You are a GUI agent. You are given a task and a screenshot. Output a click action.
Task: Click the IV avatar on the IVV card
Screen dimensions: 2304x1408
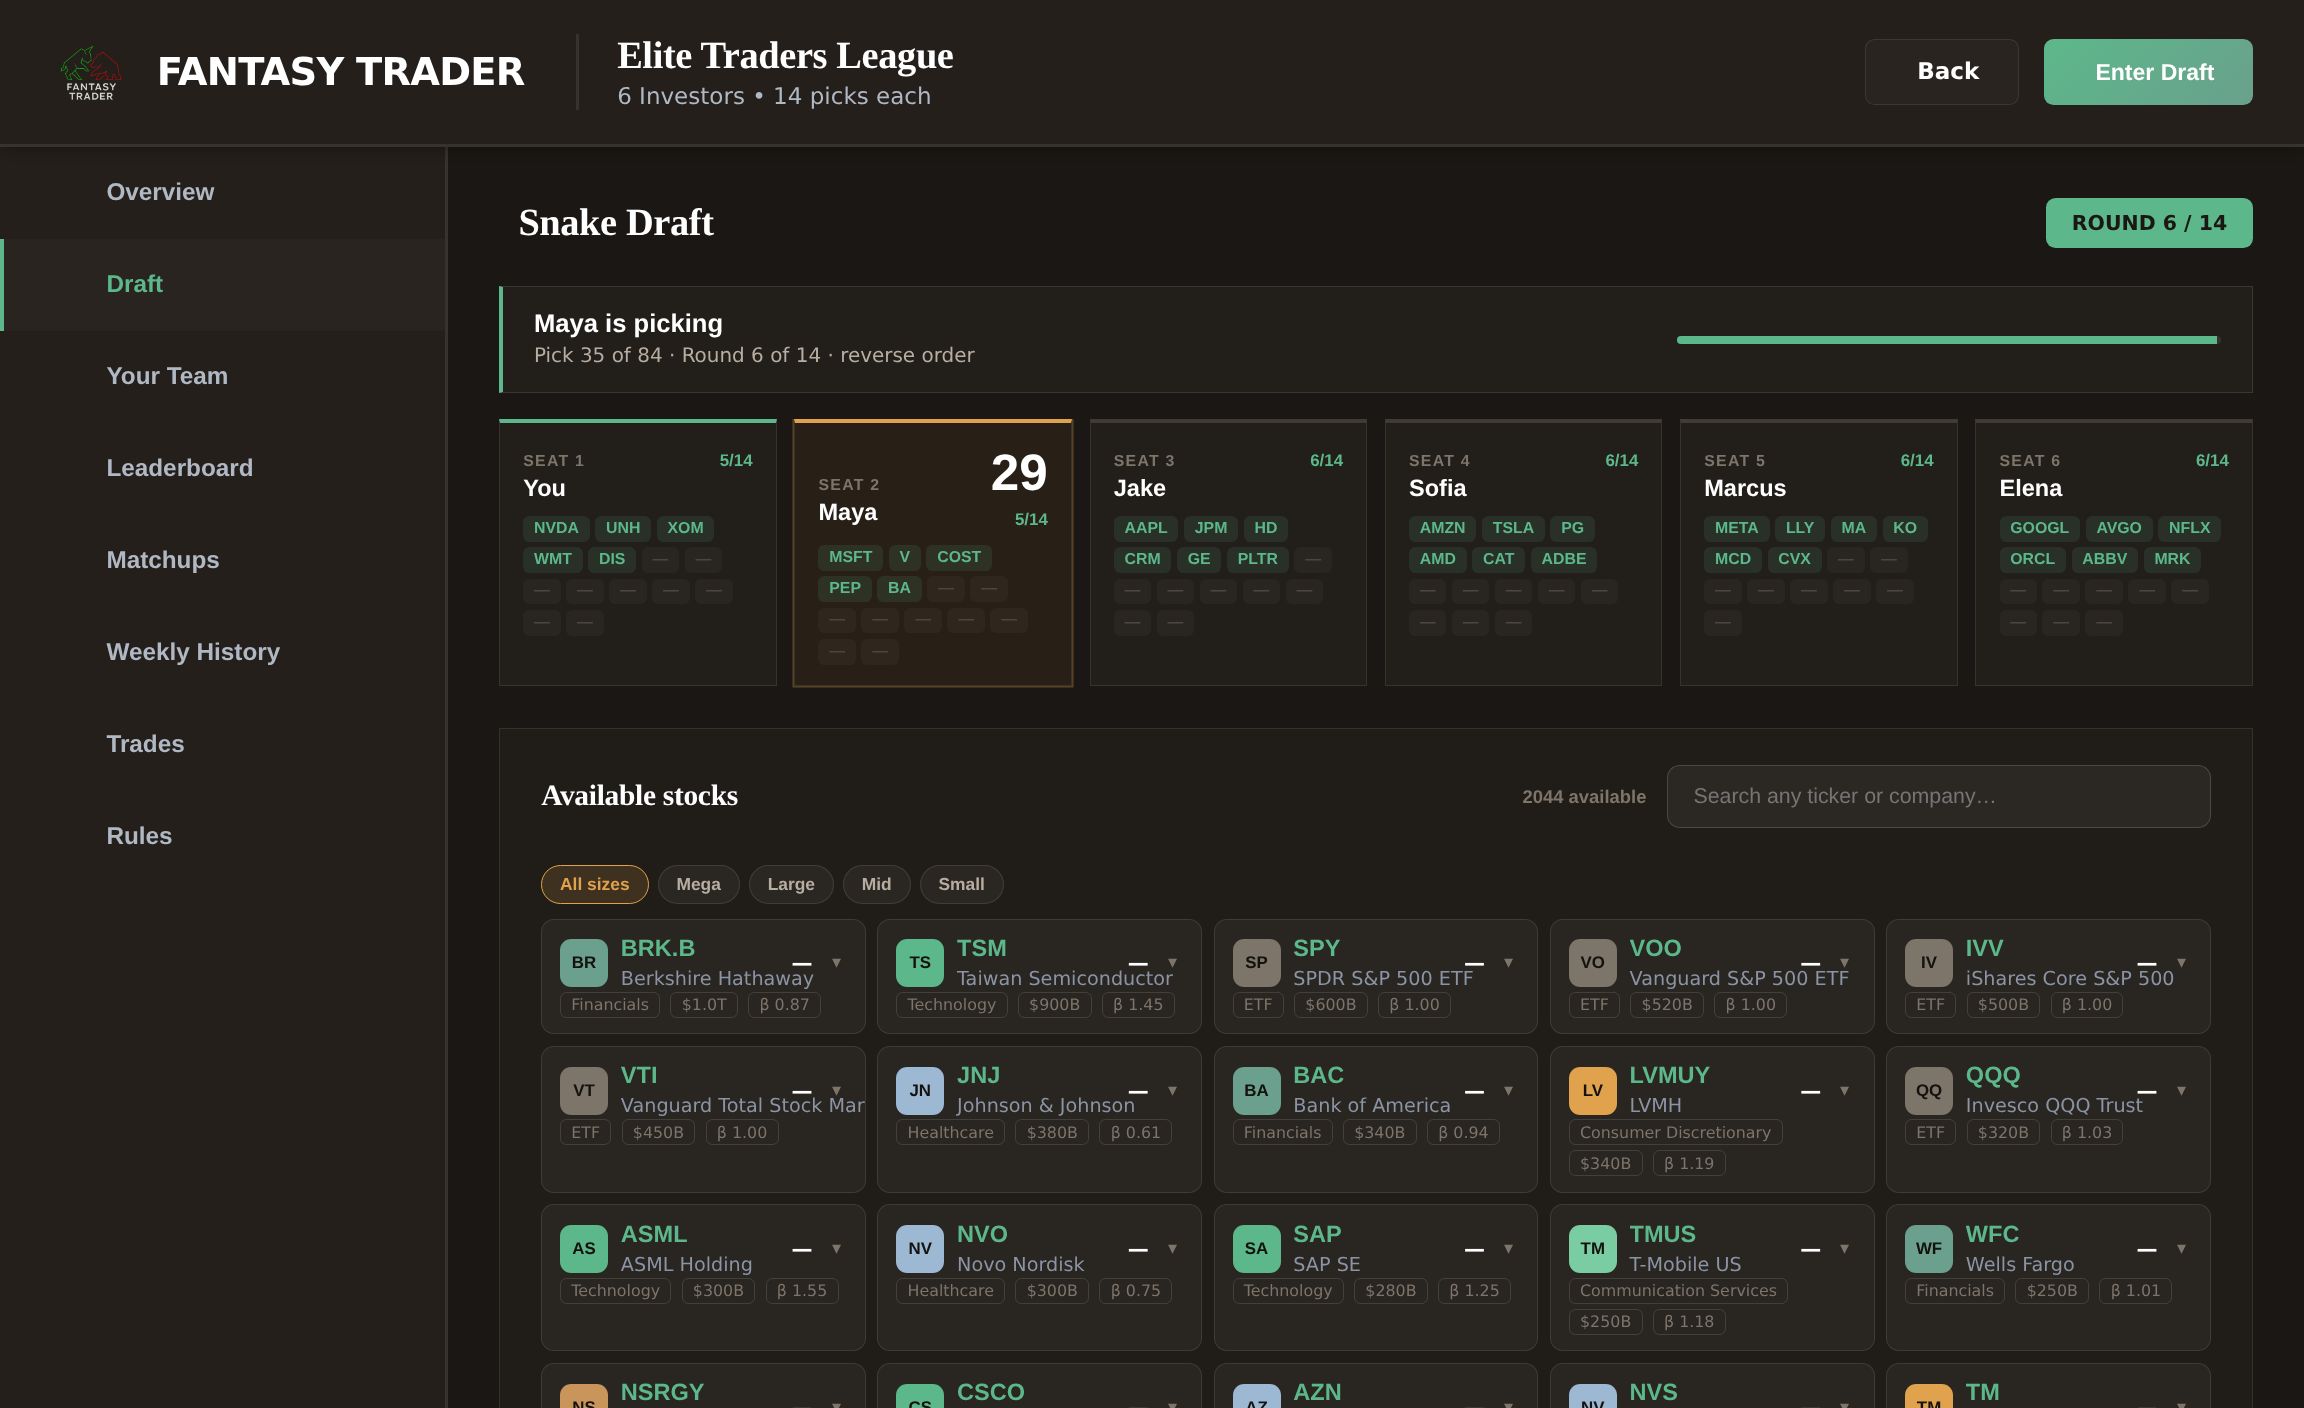1929,963
